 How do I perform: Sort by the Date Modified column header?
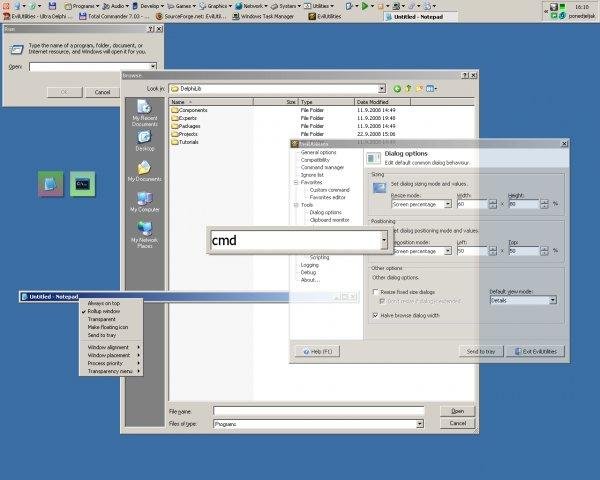pyautogui.click(x=383, y=102)
